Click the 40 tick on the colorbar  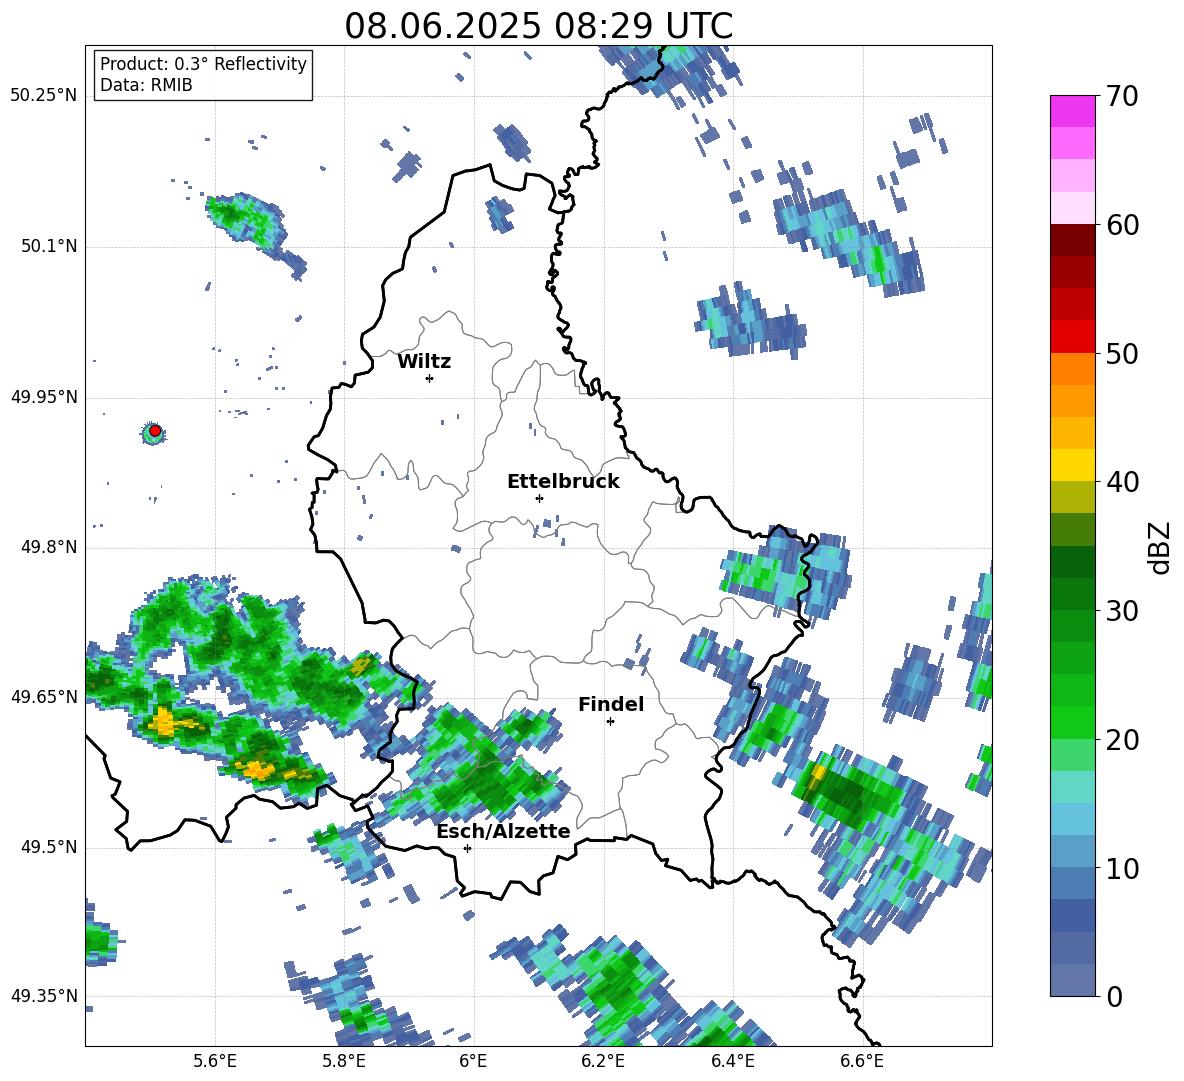1122,482
